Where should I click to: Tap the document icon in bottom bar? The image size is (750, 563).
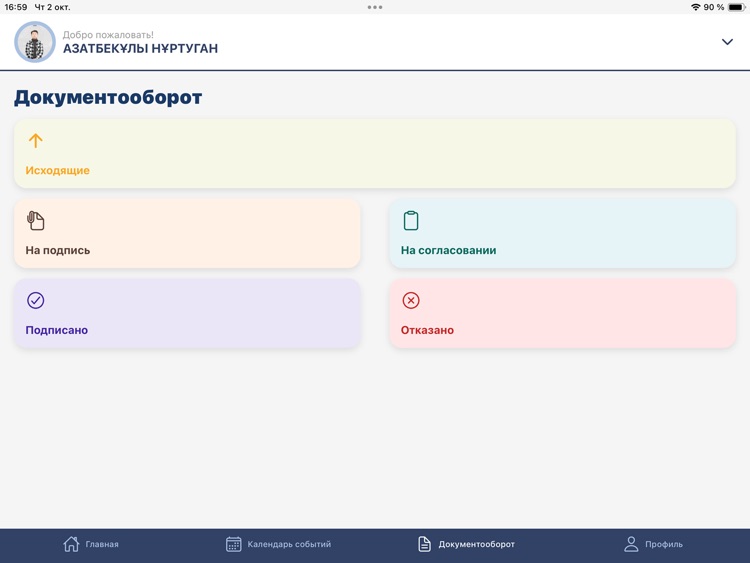pos(424,544)
